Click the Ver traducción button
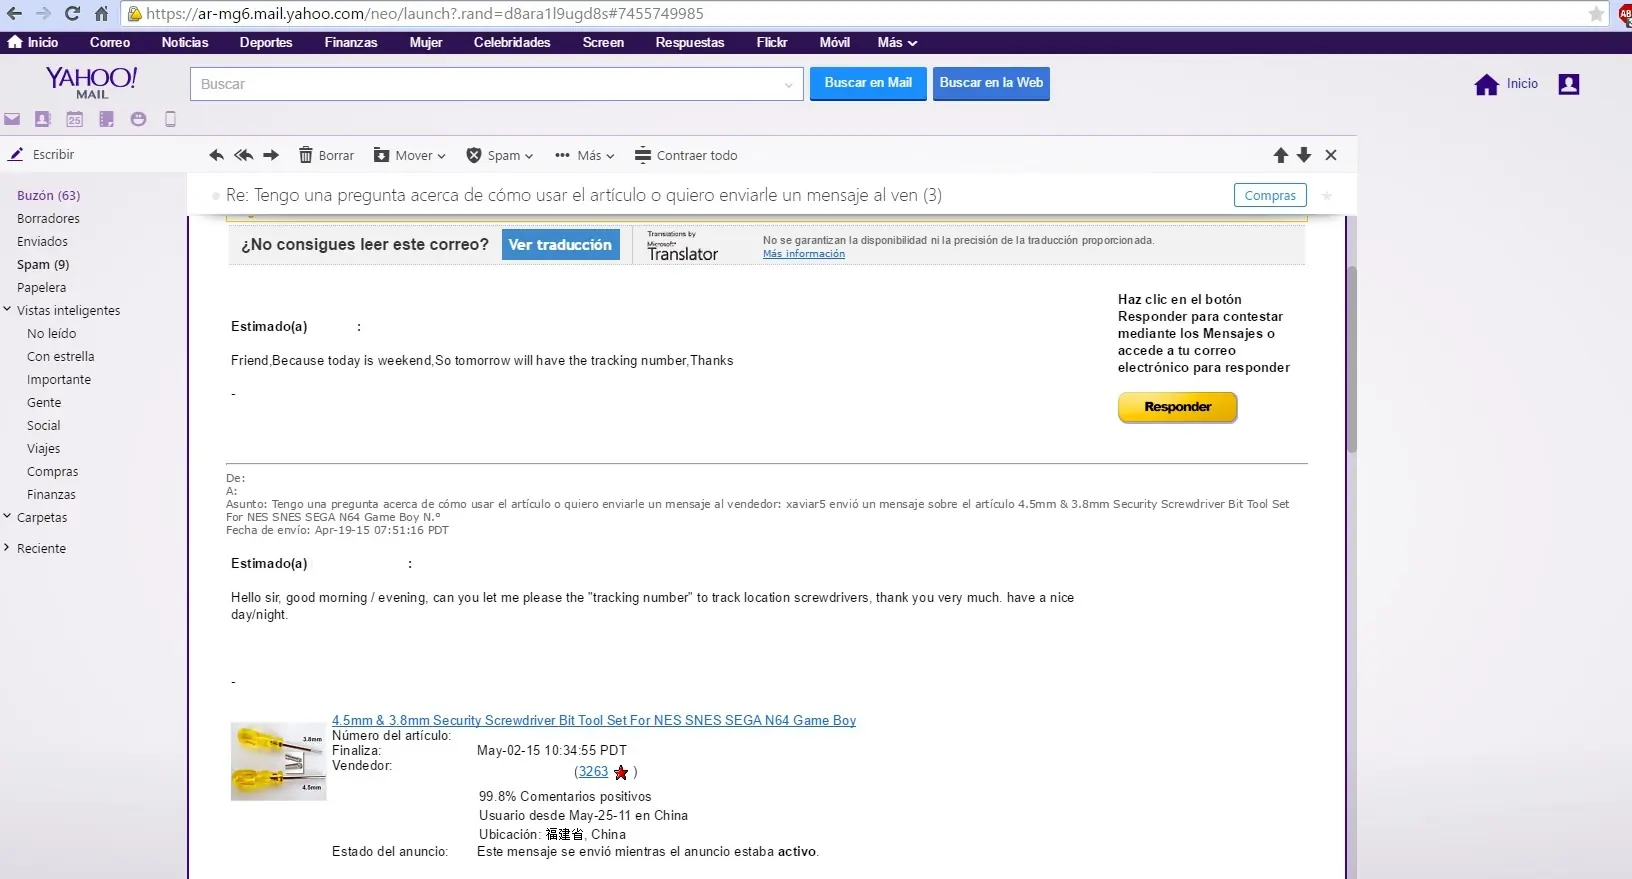This screenshot has height=879, width=1632. (560, 245)
